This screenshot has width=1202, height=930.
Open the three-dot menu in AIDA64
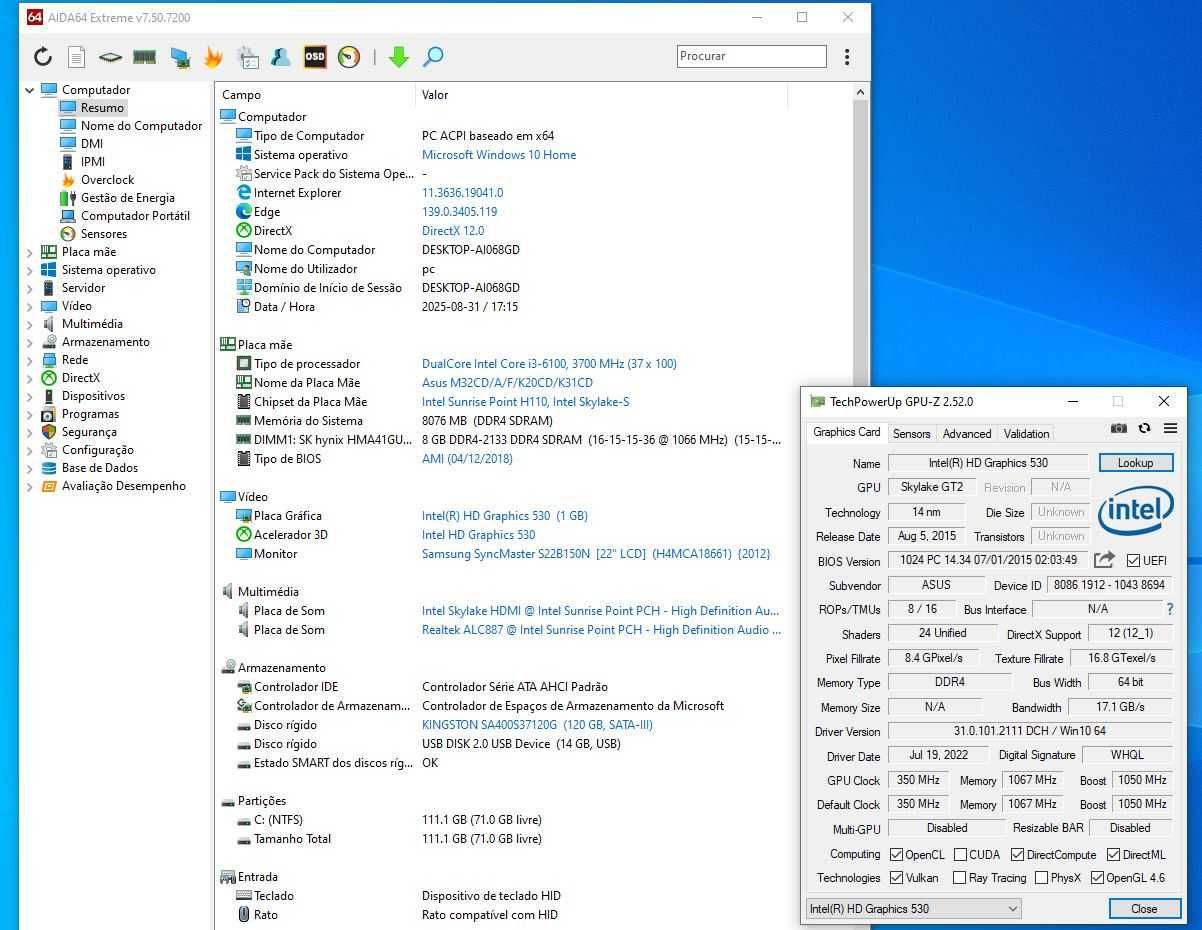(x=847, y=57)
